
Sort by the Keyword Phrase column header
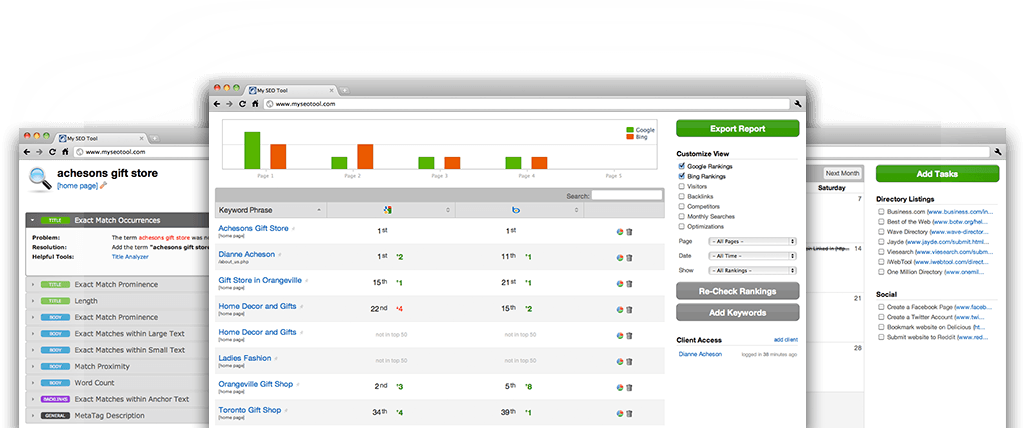270,210
